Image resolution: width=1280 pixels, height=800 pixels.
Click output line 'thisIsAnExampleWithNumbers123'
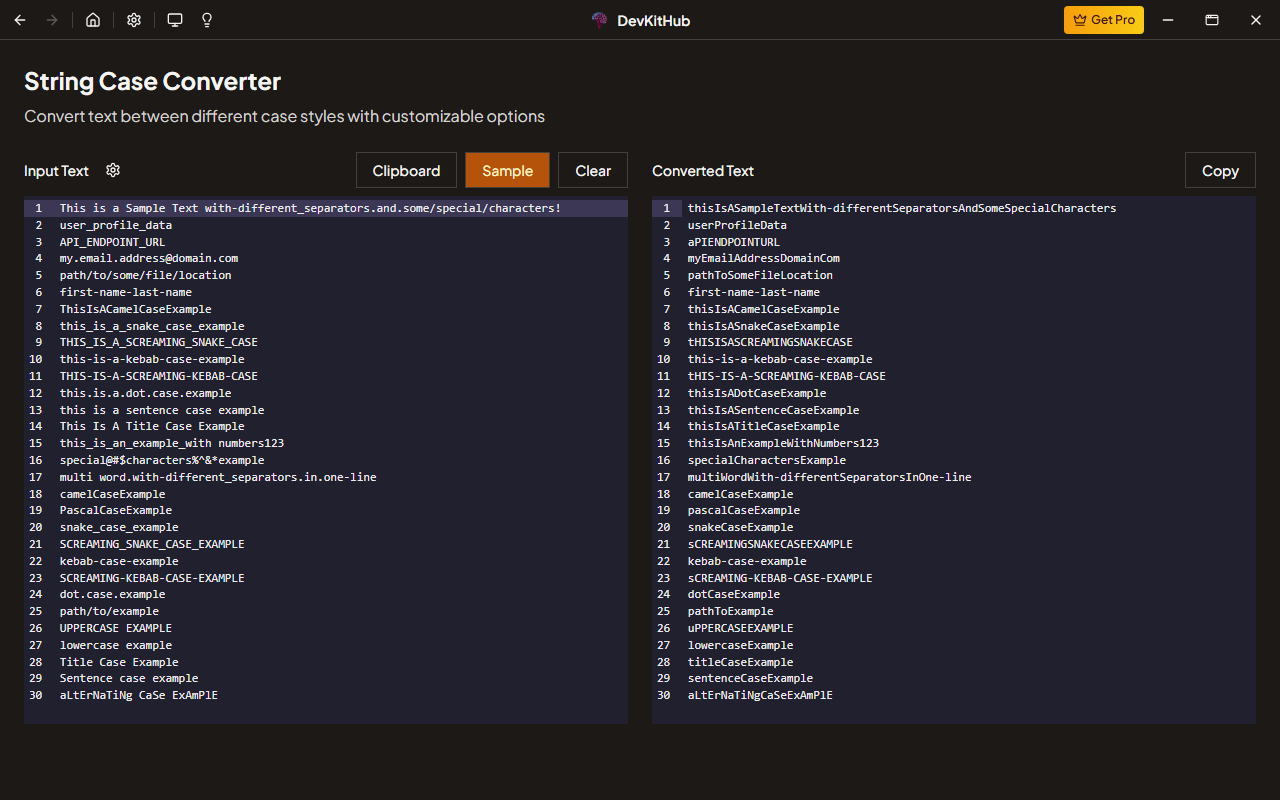[x=784, y=443]
